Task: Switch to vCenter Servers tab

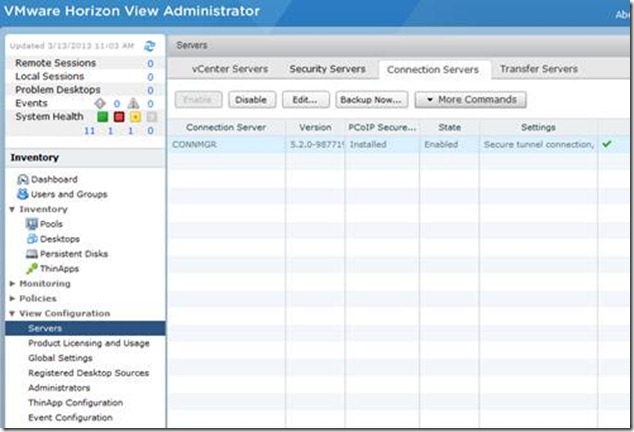Action: pos(230,69)
